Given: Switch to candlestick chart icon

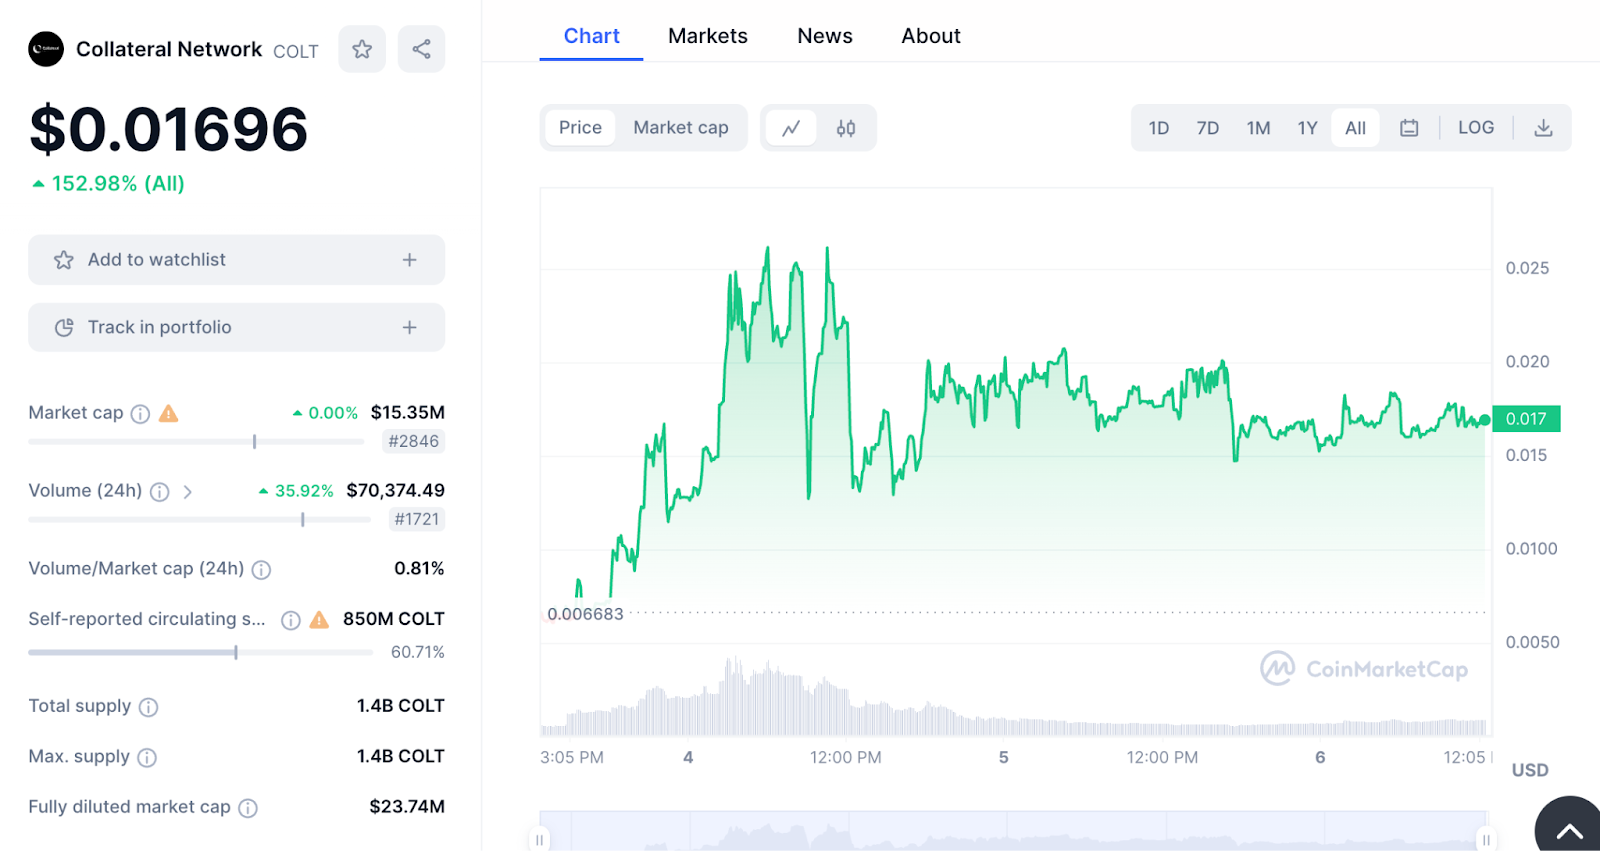Looking at the screenshot, I should point(846,128).
